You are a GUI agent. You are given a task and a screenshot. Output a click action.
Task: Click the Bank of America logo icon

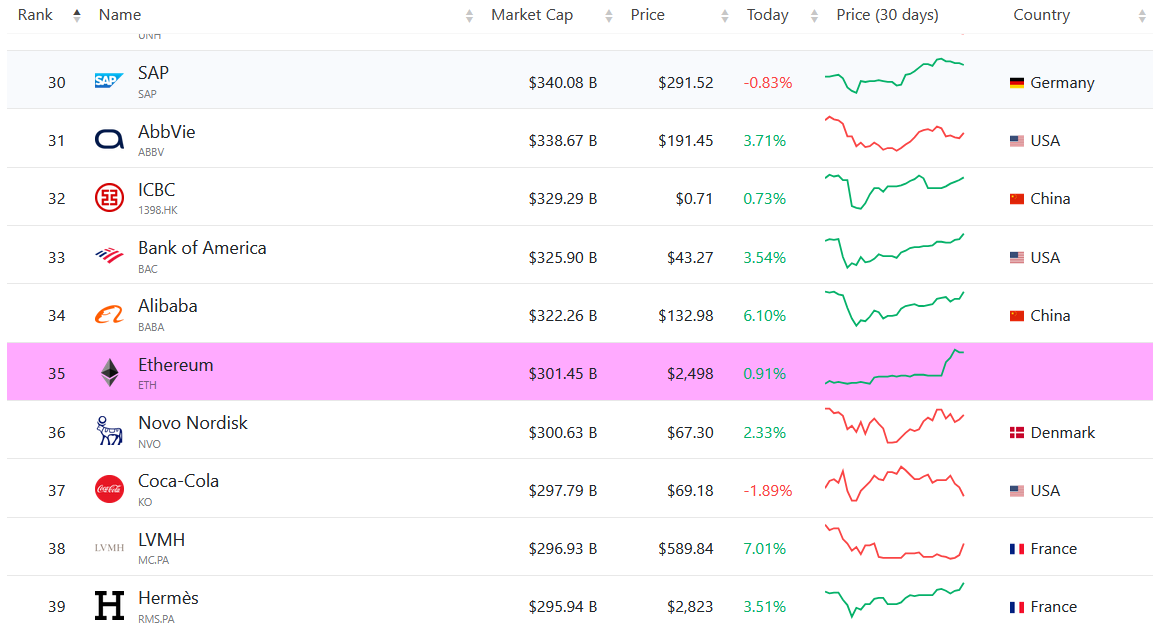point(109,256)
